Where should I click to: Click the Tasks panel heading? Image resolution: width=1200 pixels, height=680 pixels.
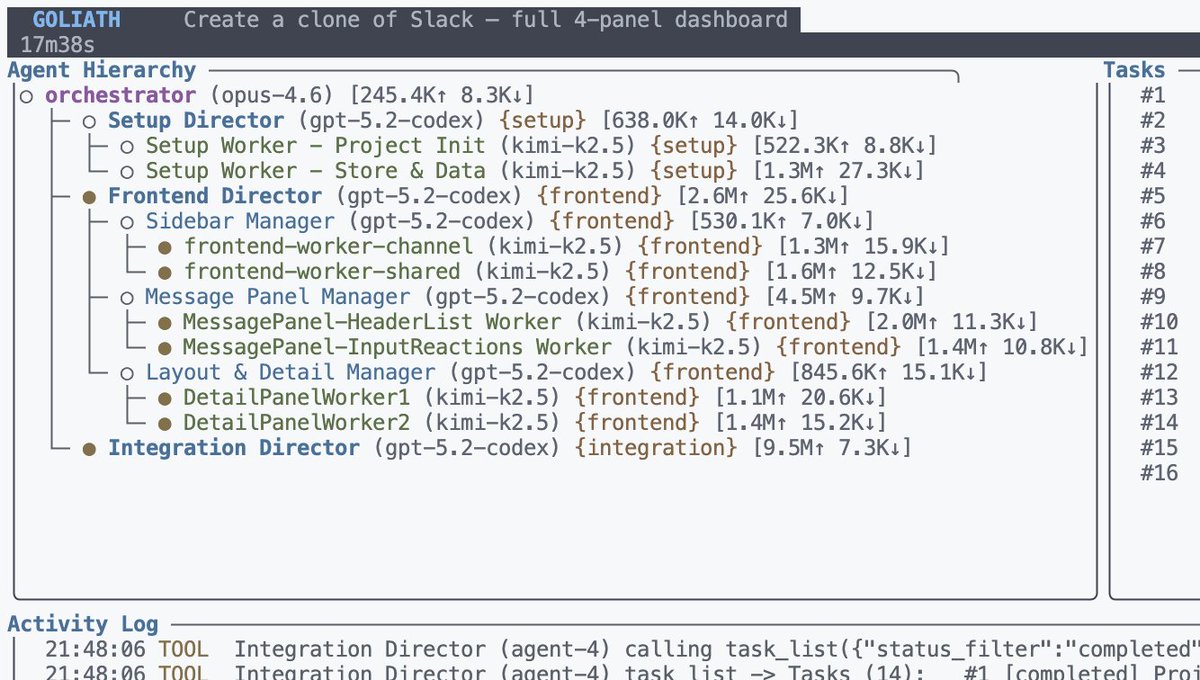(1134, 70)
